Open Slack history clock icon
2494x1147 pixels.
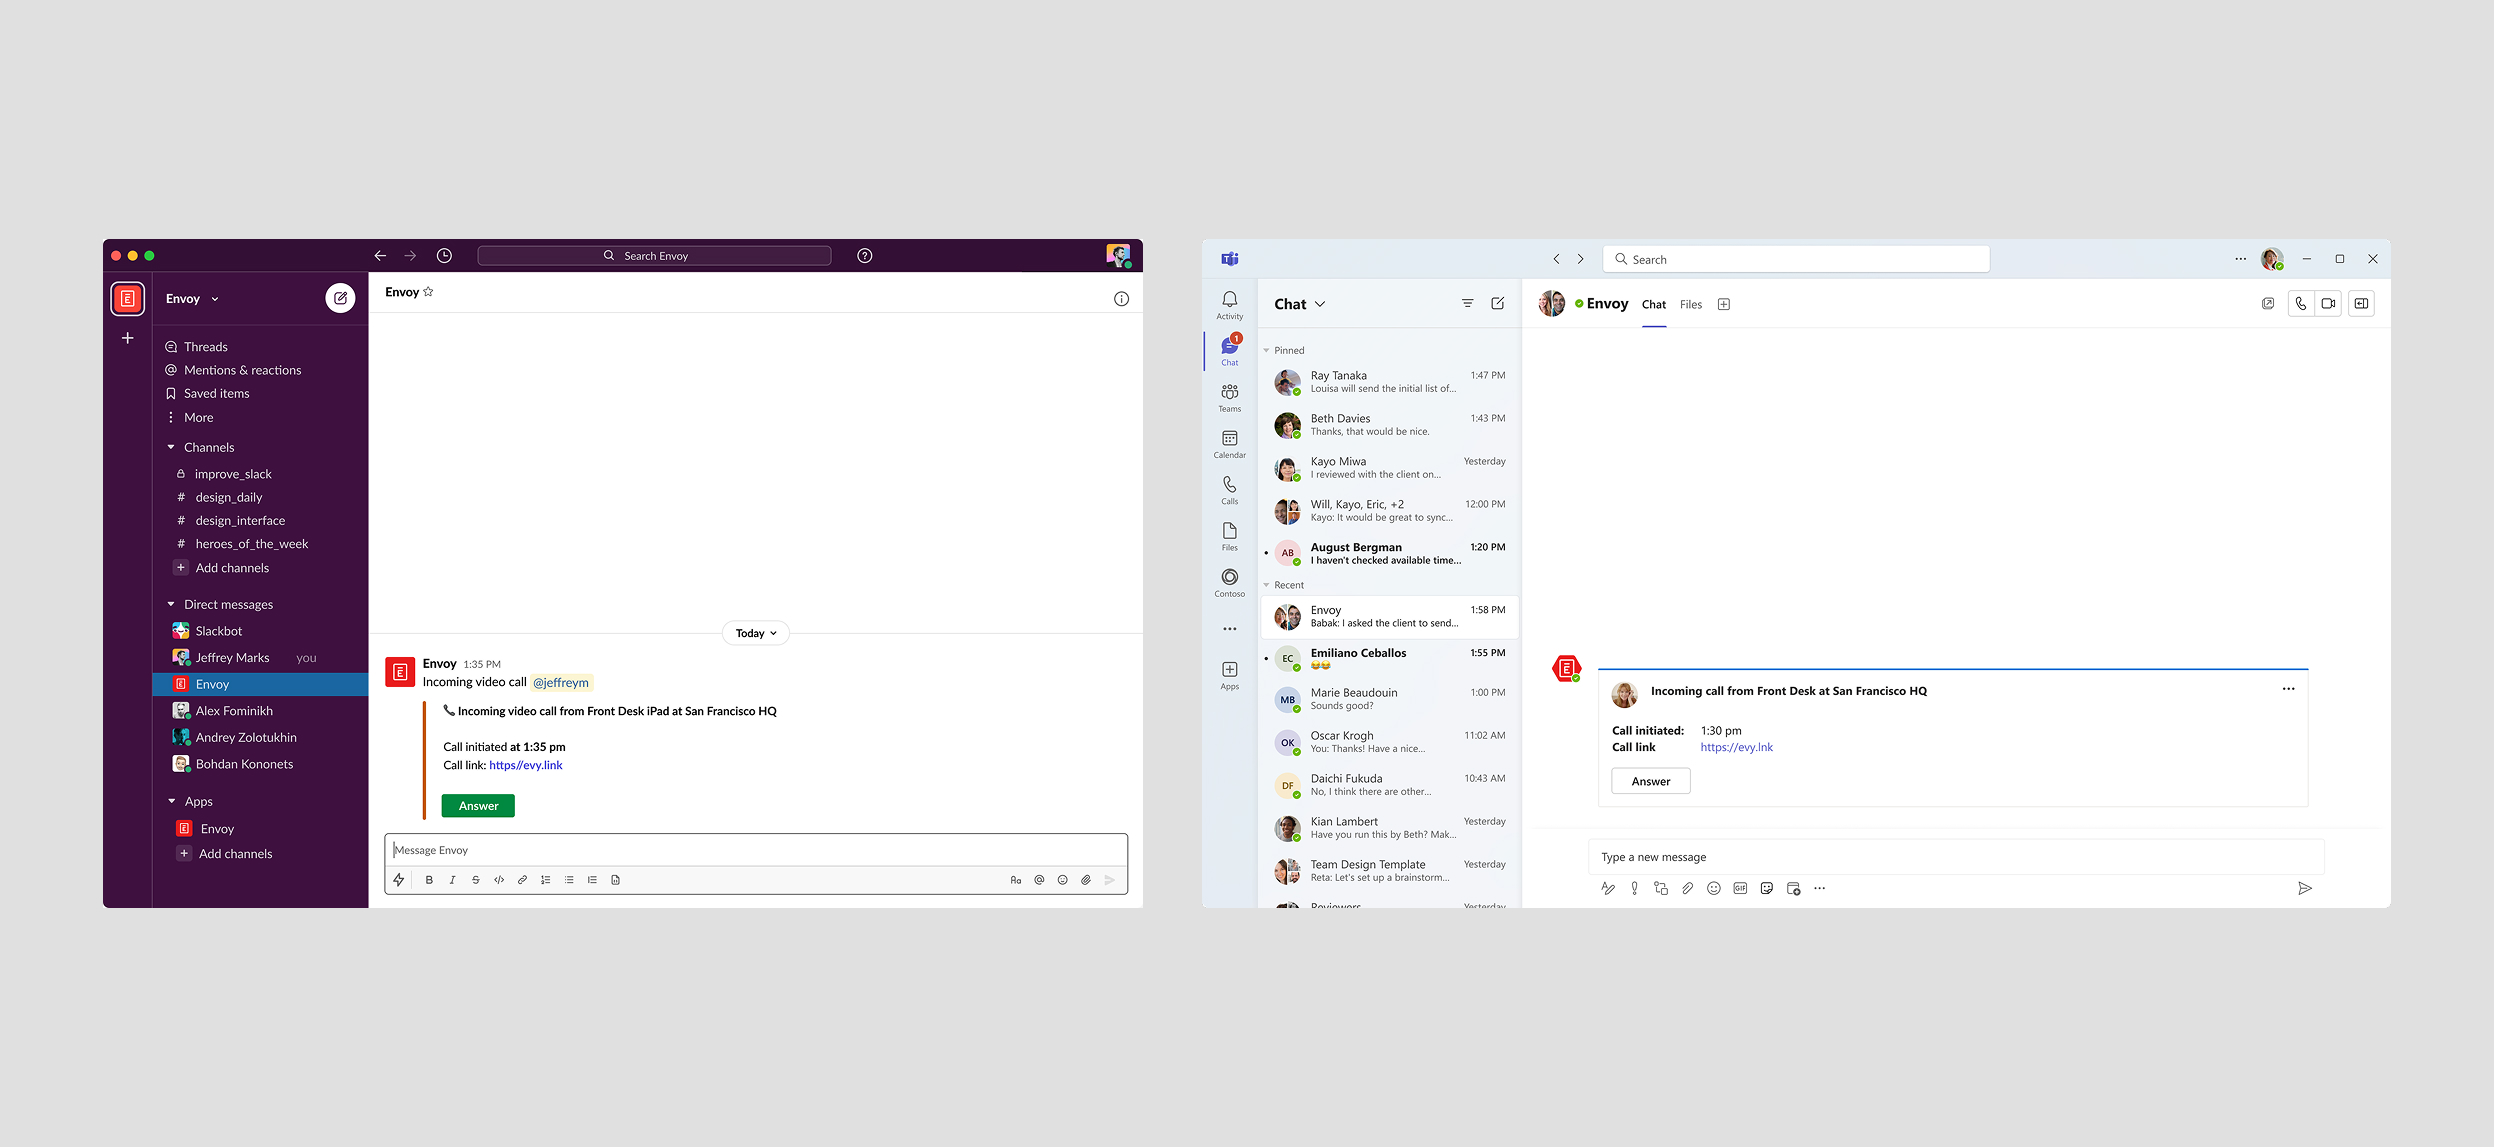(x=444, y=256)
